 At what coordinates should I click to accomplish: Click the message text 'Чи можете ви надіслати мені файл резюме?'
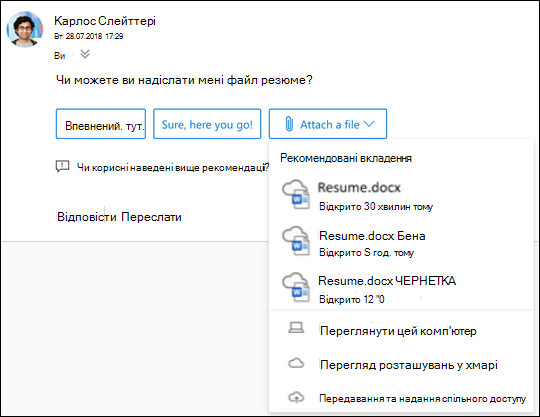184,80
